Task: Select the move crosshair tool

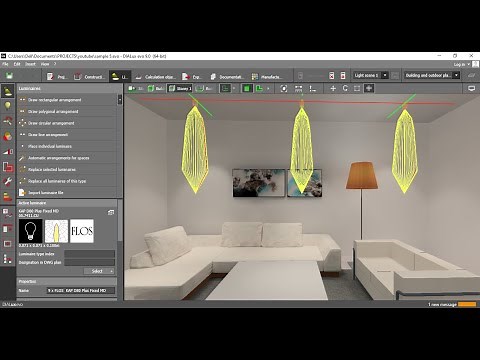Action: click(x=333, y=88)
